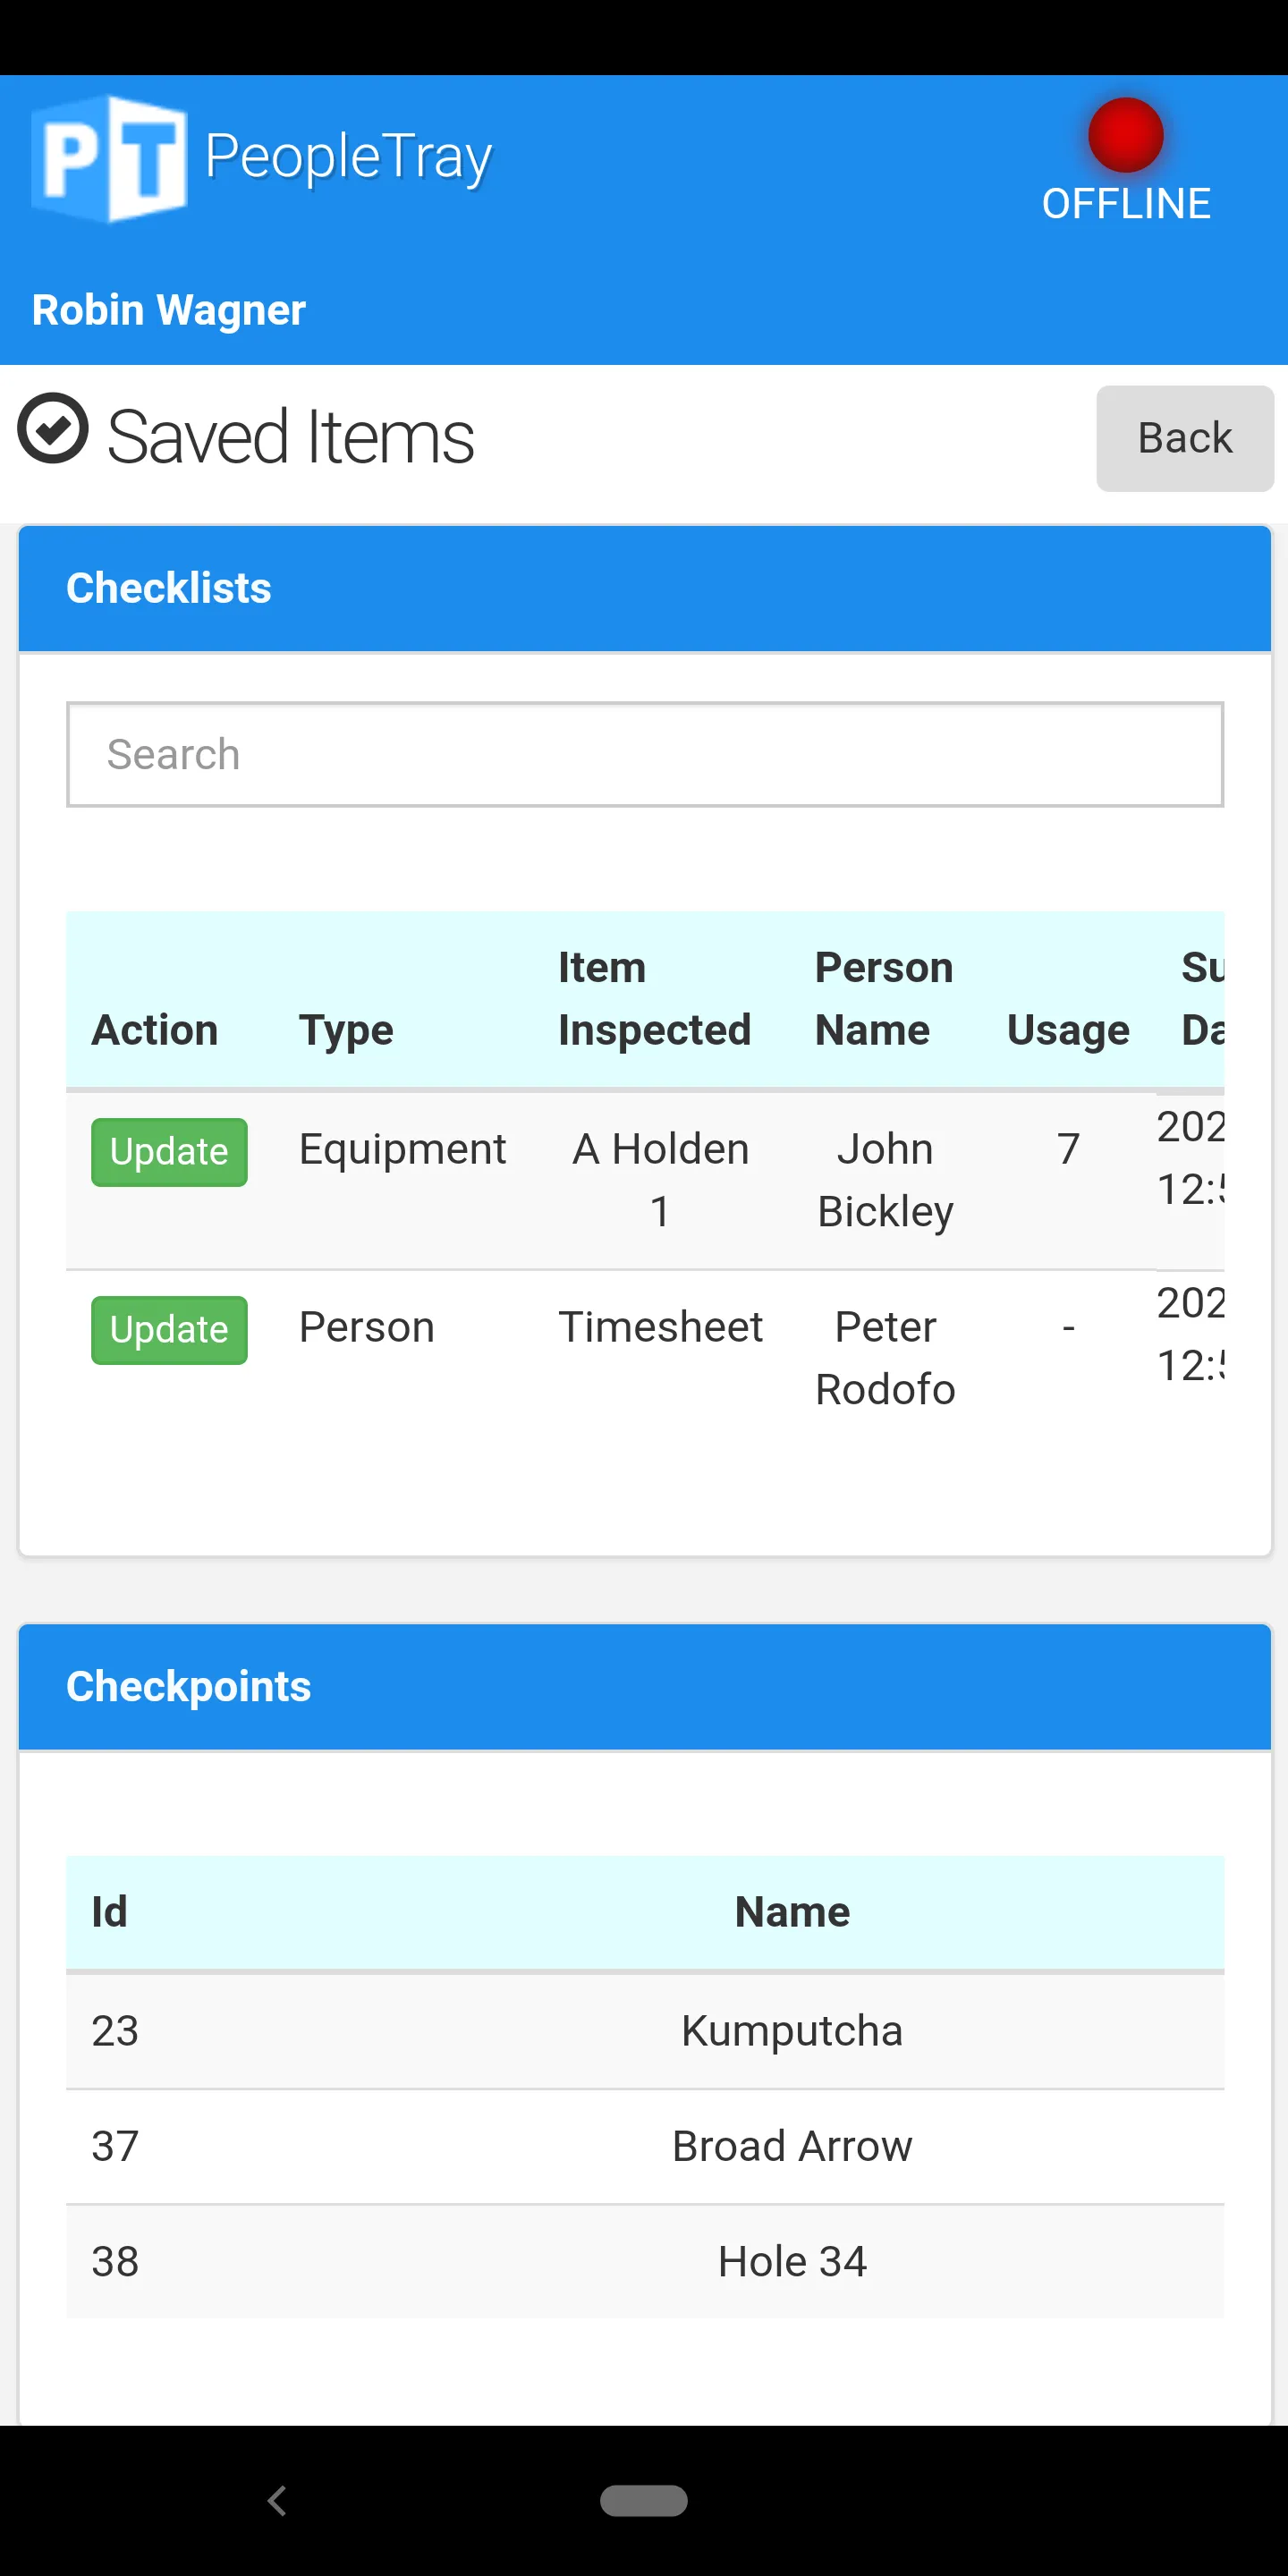Select the usage value 7
Screen dimensions: 1288x2576
coord(1068,1149)
